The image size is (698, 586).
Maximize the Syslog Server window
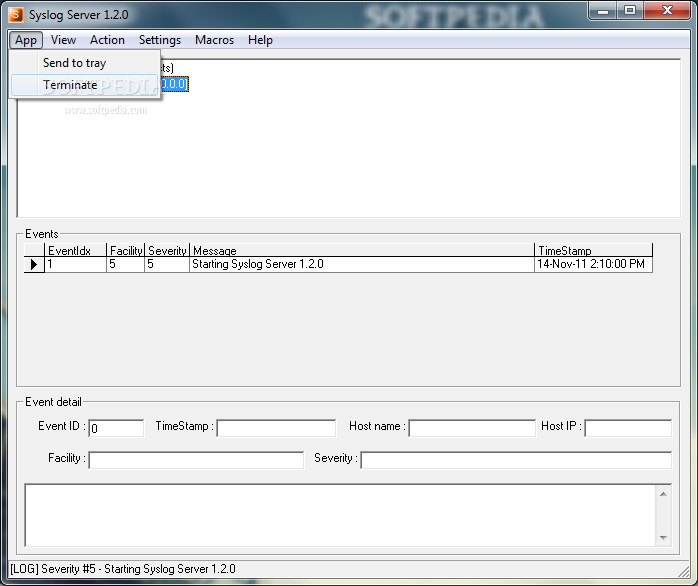click(630, 11)
